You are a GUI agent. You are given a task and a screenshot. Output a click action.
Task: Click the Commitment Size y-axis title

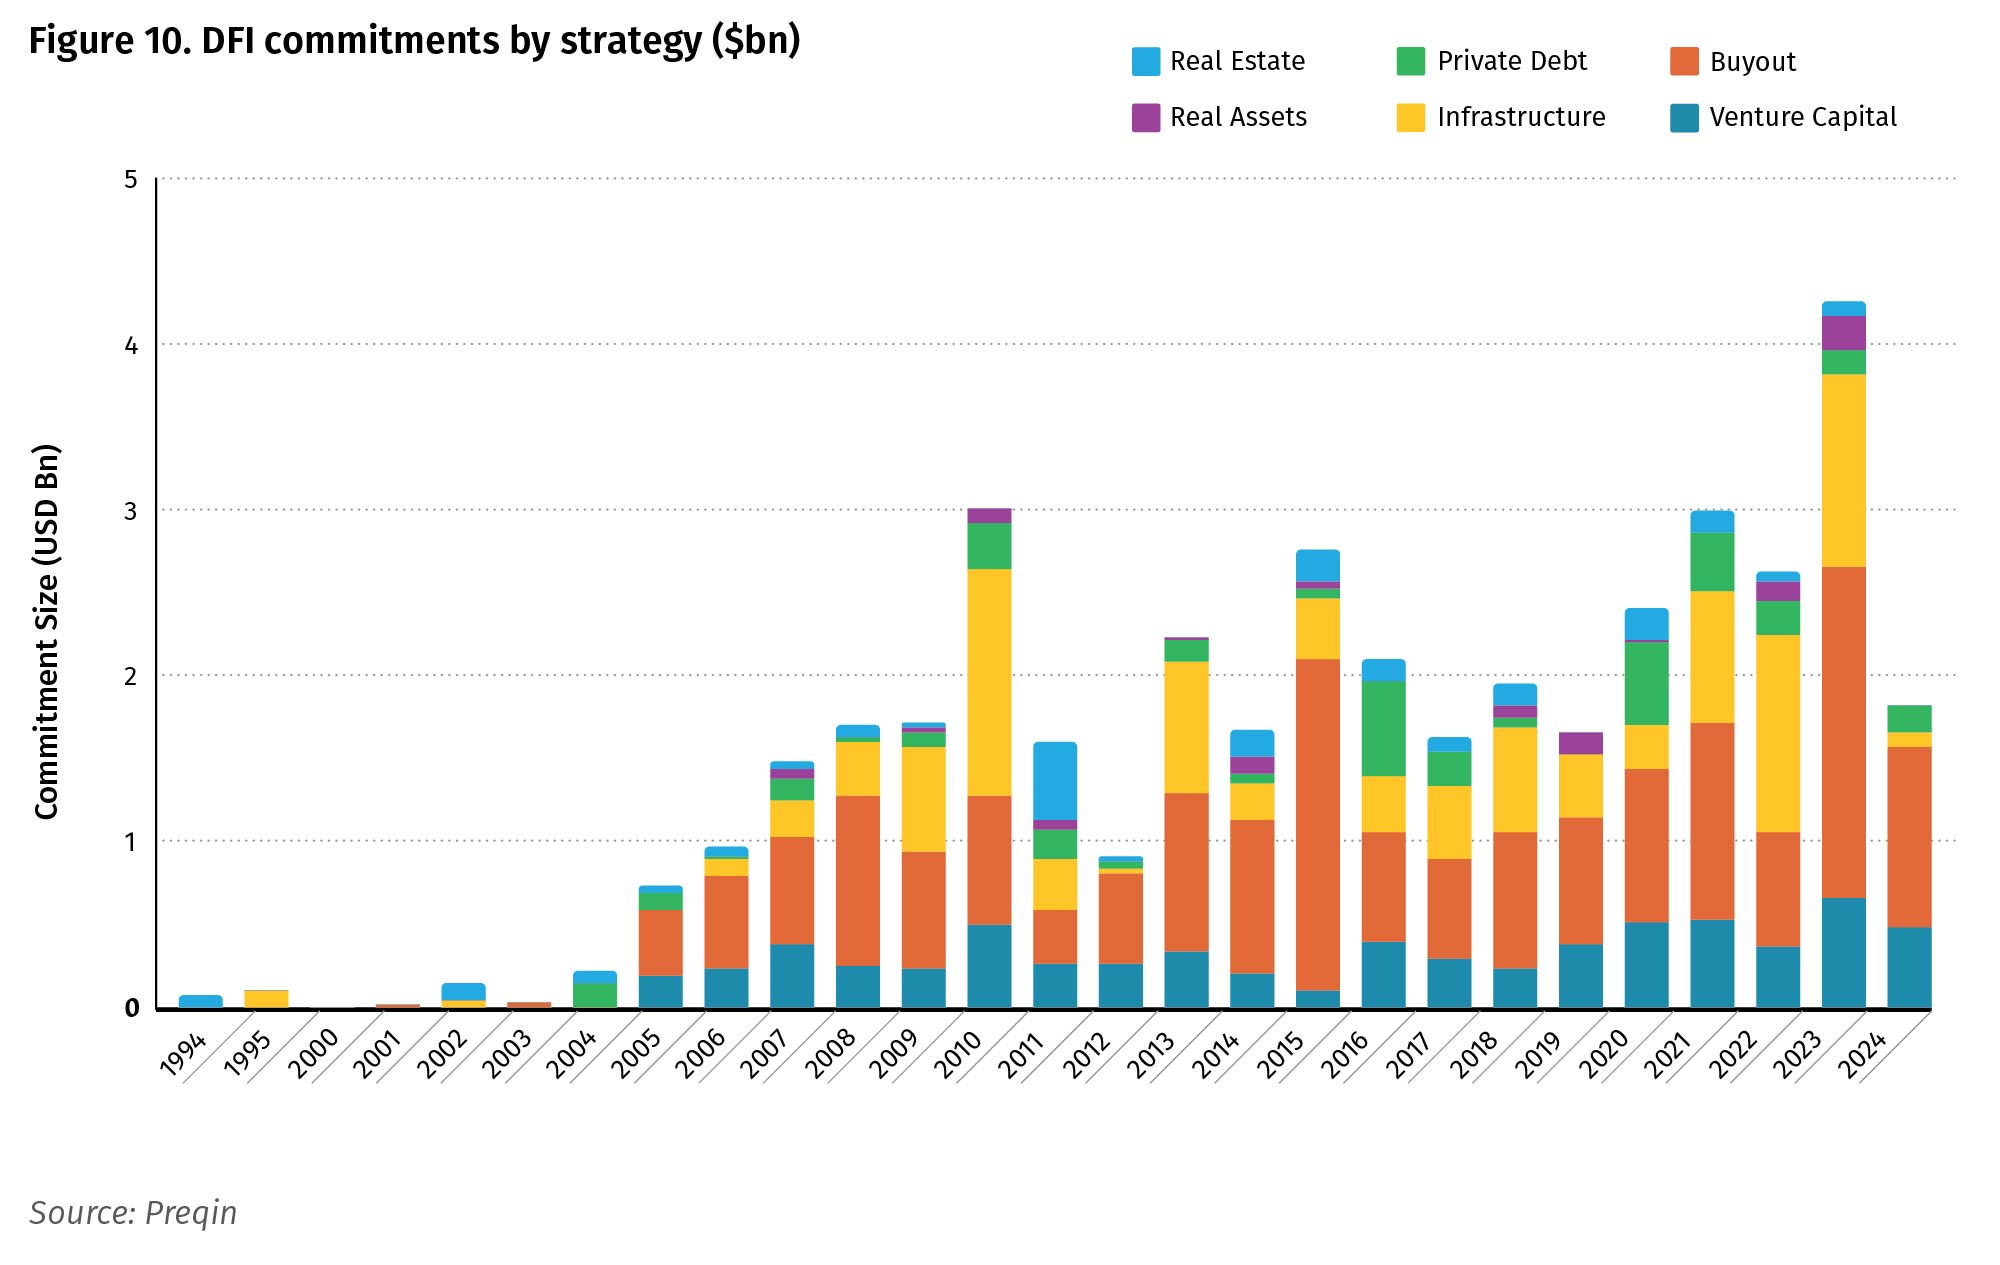[47, 632]
